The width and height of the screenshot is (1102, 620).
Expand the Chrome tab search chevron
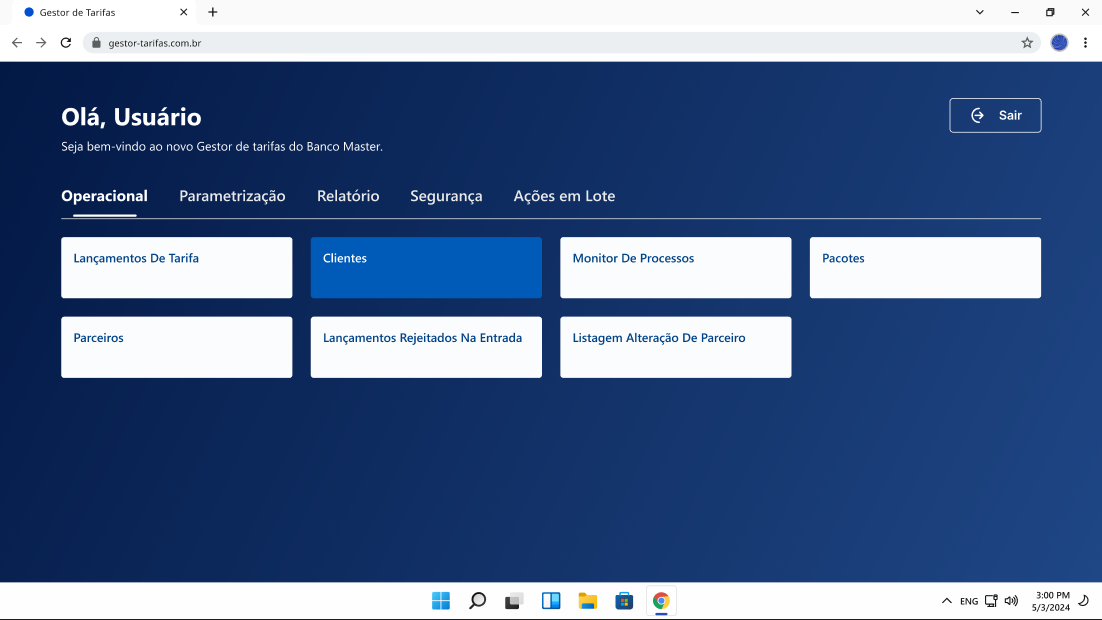[x=979, y=12]
